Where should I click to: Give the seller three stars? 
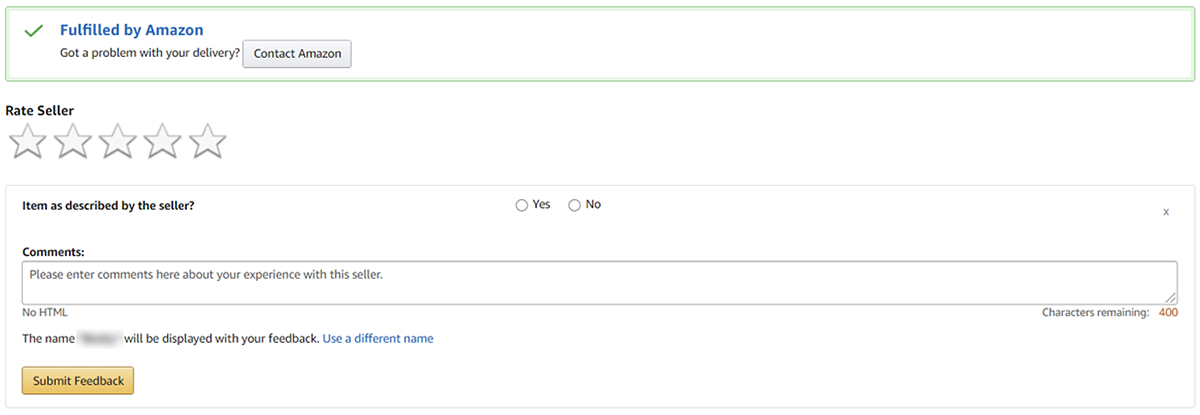pos(117,142)
